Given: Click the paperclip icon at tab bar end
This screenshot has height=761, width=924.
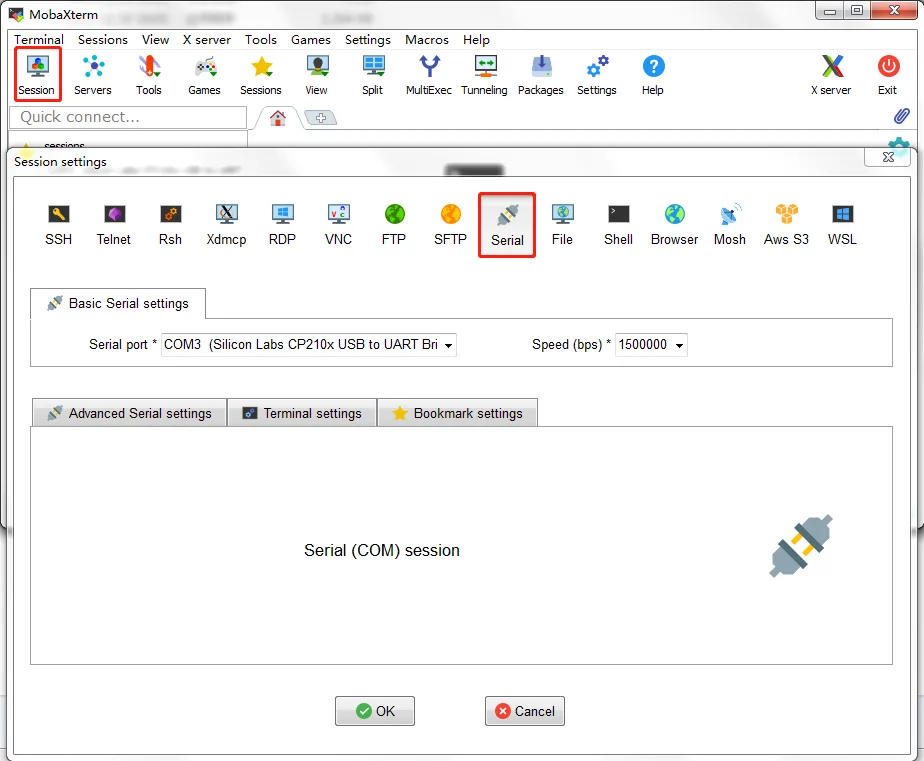Looking at the screenshot, I should pyautogui.click(x=901, y=116).
